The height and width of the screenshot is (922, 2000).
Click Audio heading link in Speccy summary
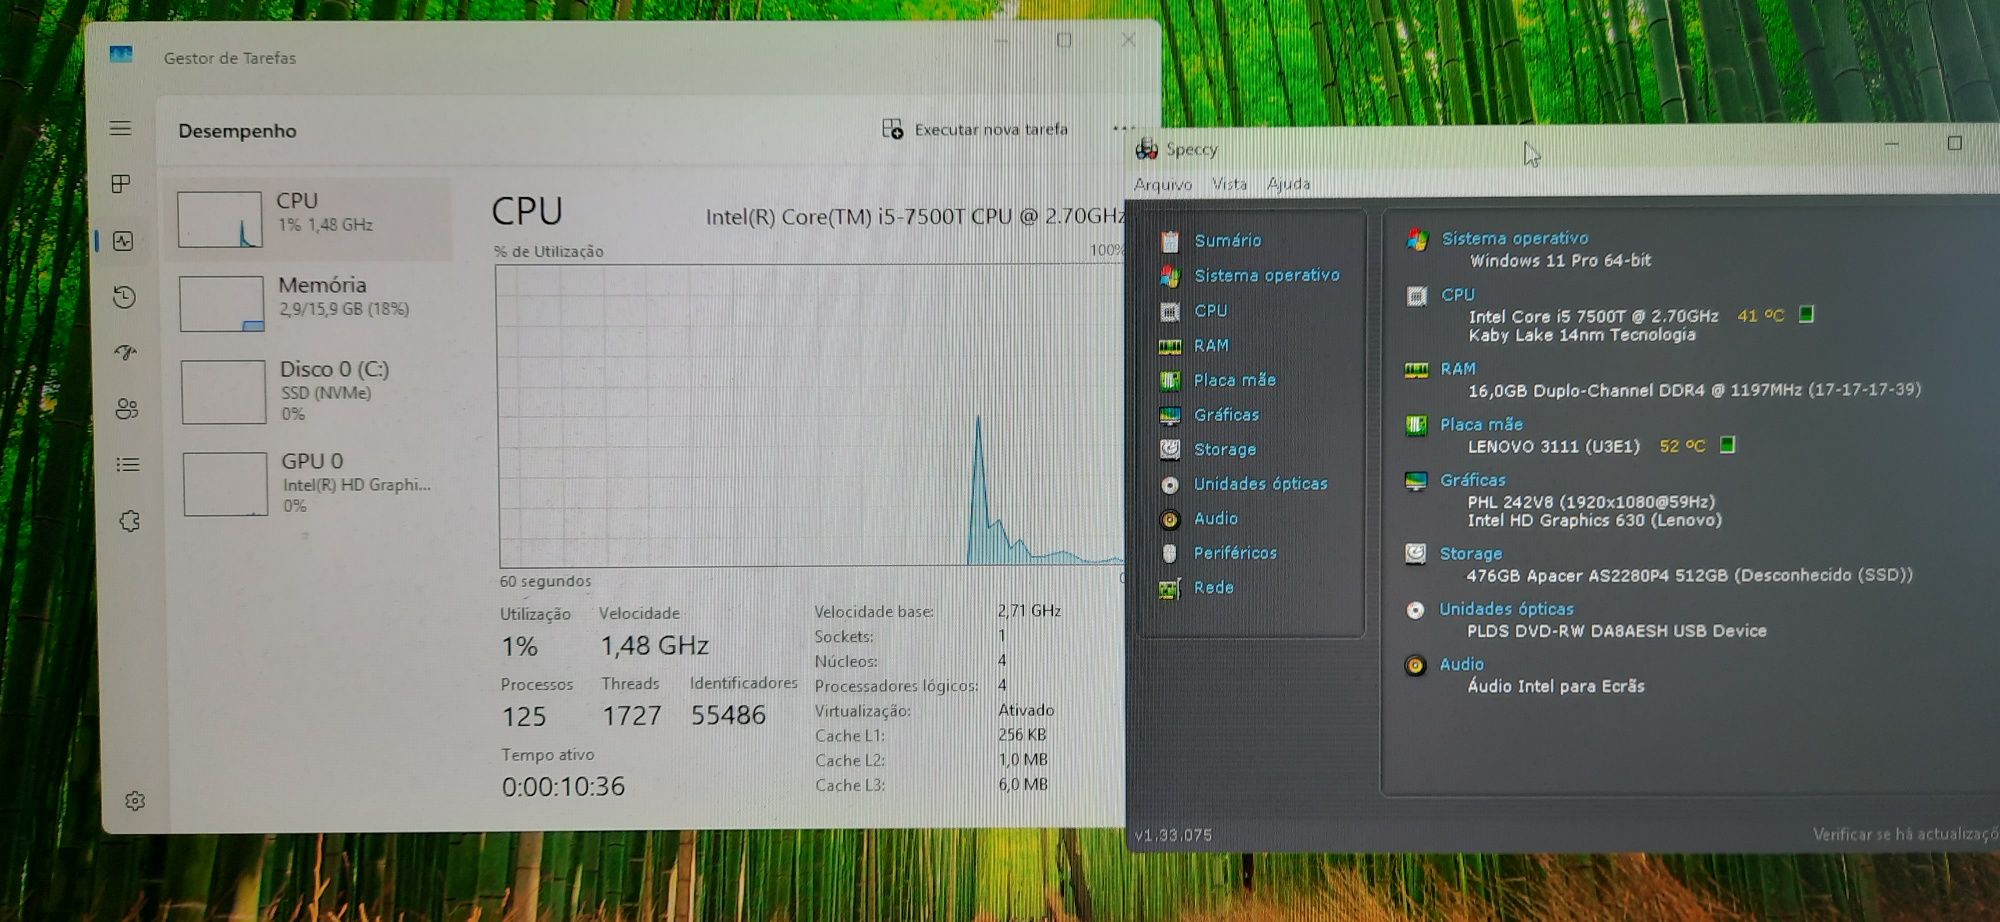1461,664
